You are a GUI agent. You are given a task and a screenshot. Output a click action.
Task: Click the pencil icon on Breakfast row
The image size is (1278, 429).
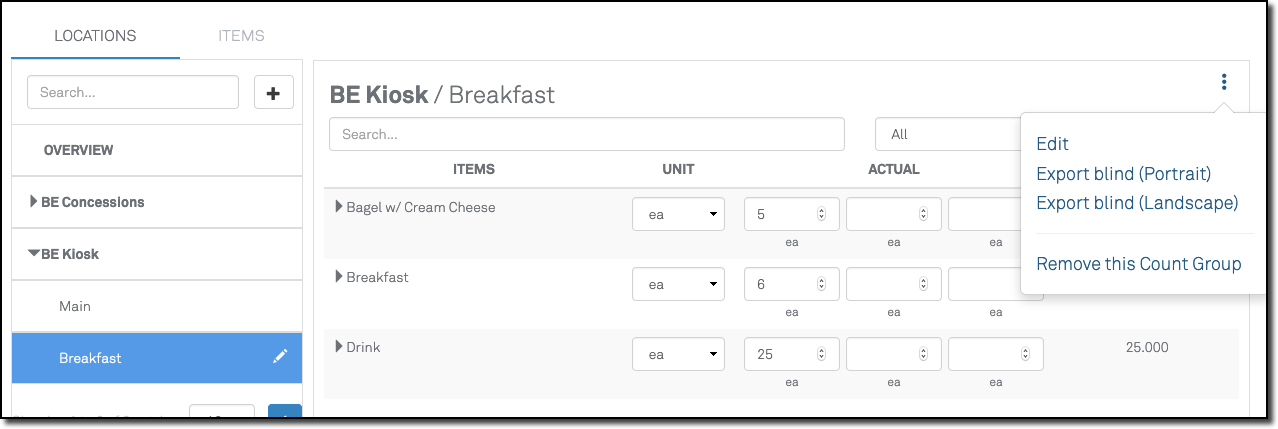click(280, 357)
